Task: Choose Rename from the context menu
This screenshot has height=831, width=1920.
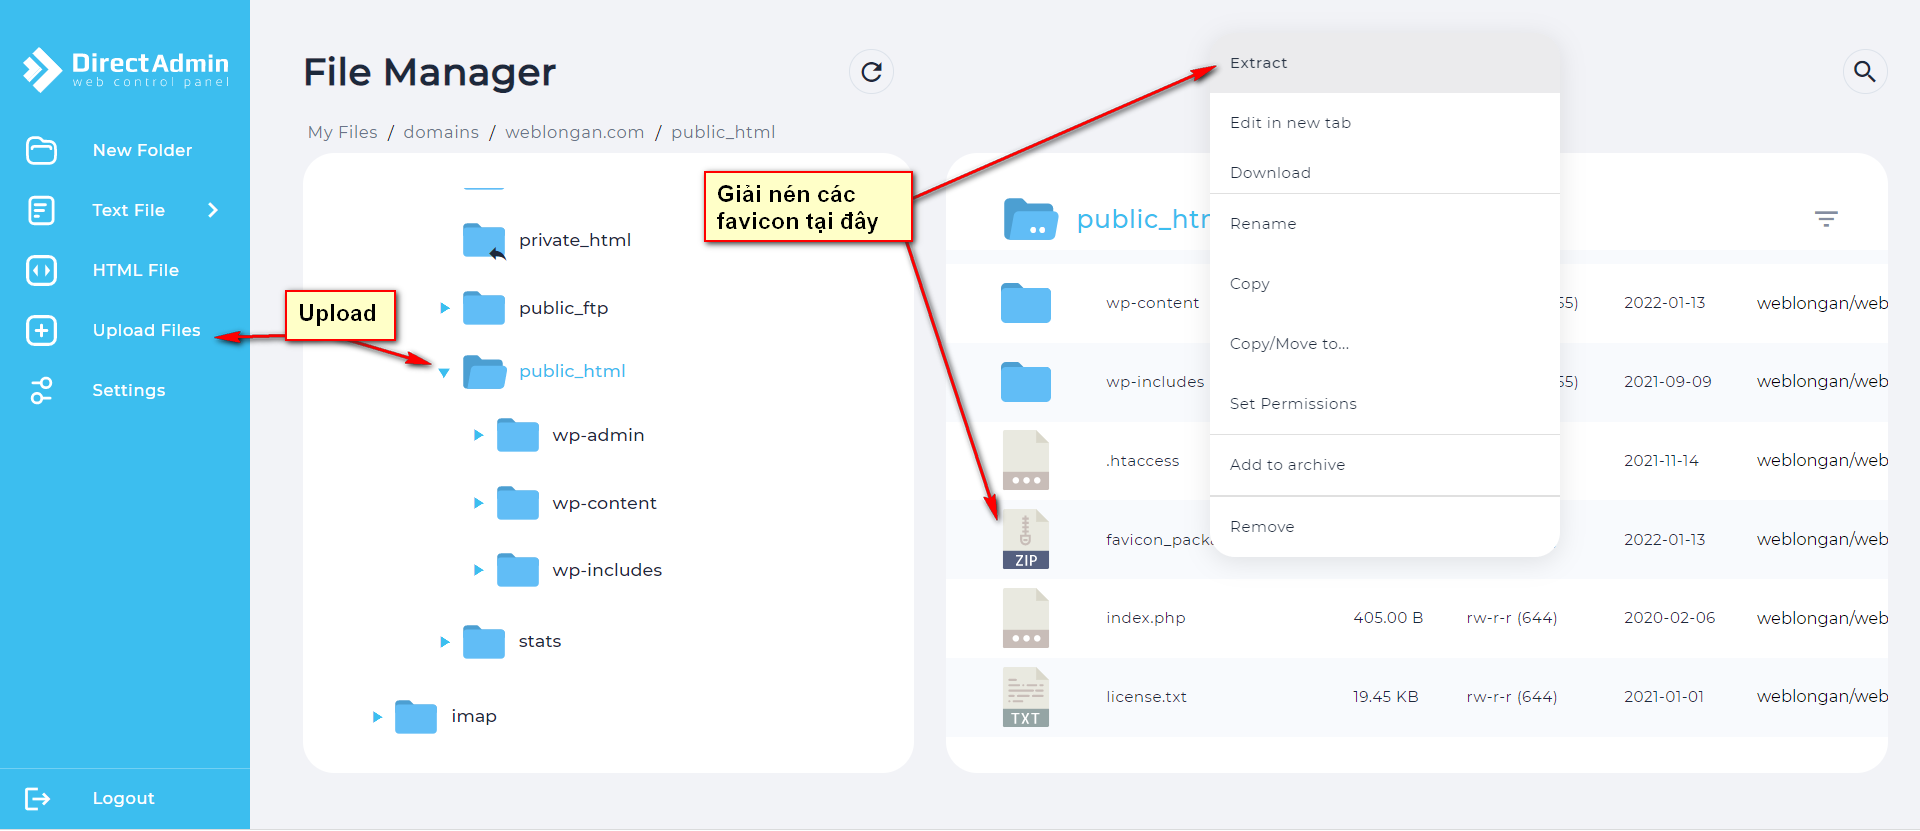Action: pyautogui.click(x=1385, y=224)
